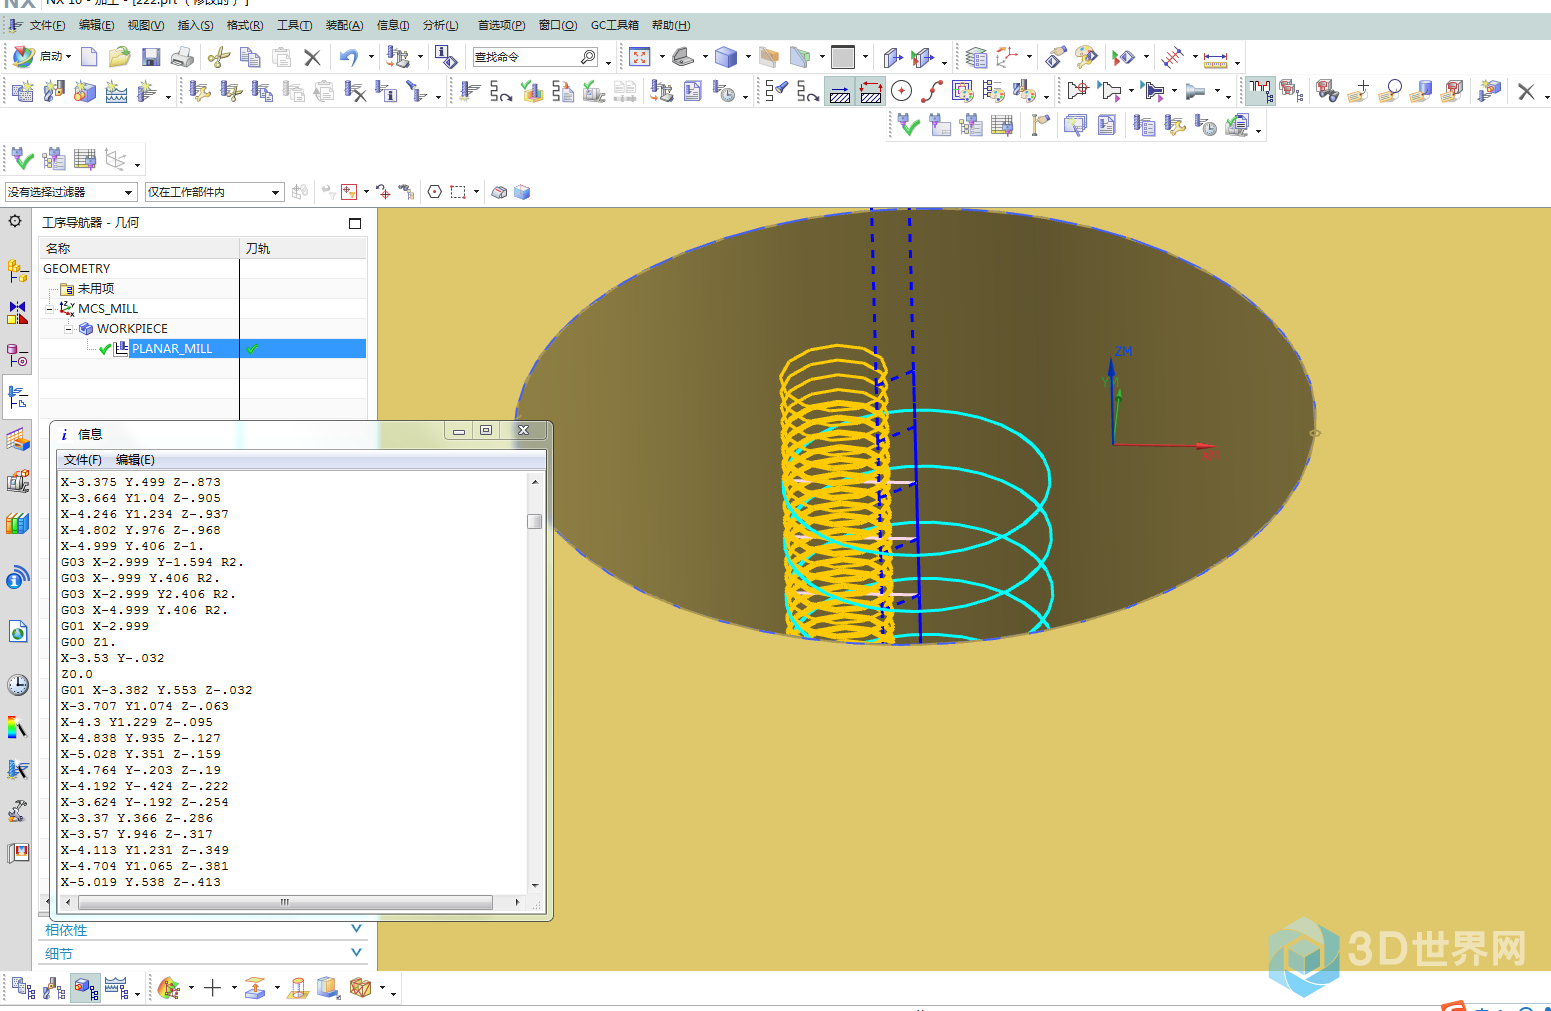The height and width of the screenshot is (1011, 1551).
Task: Select the PLANAR_MILL operation
Action: (172, 348)
